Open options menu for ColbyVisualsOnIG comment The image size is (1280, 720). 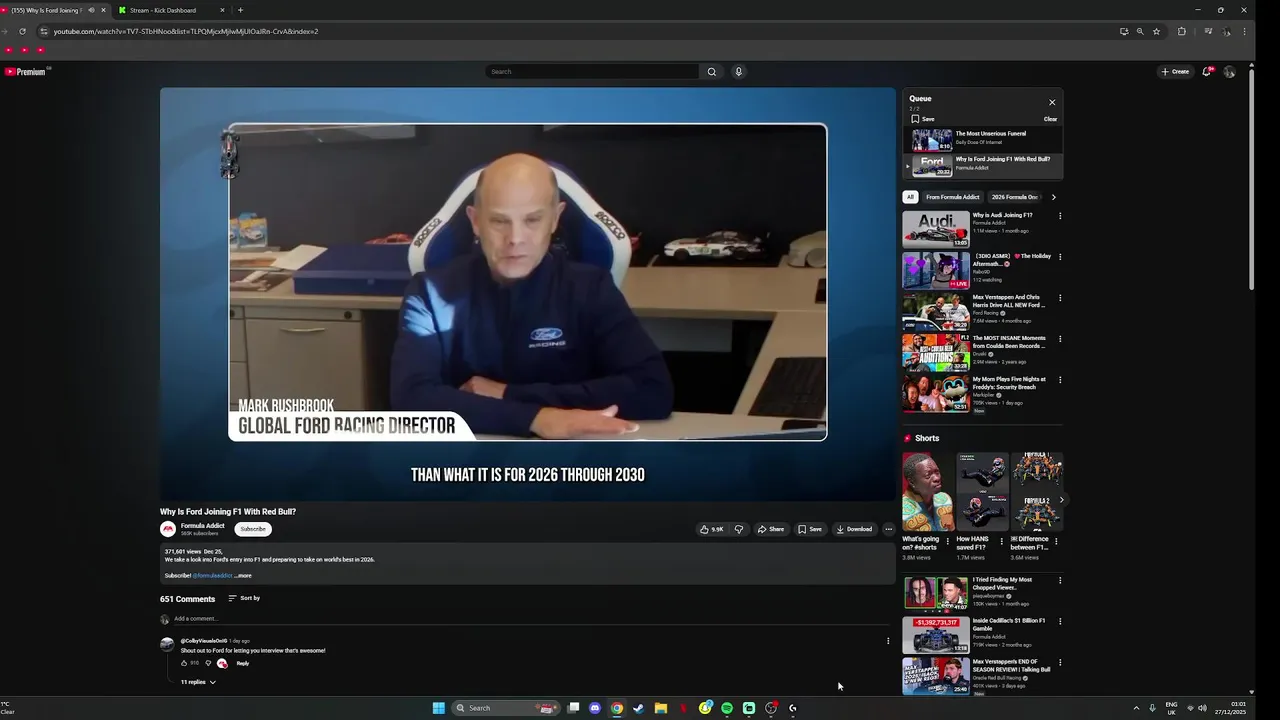coord(888,641)
